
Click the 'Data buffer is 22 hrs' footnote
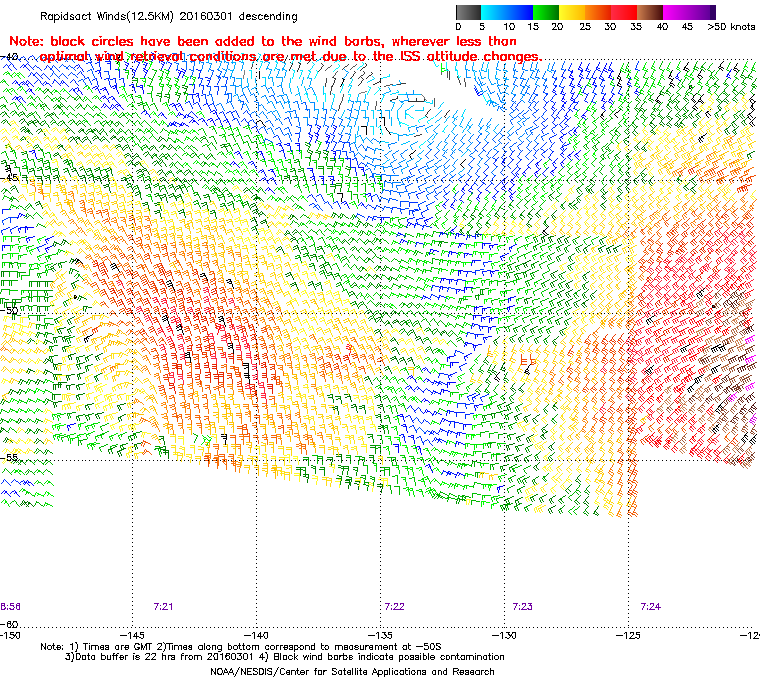point(285,657)
